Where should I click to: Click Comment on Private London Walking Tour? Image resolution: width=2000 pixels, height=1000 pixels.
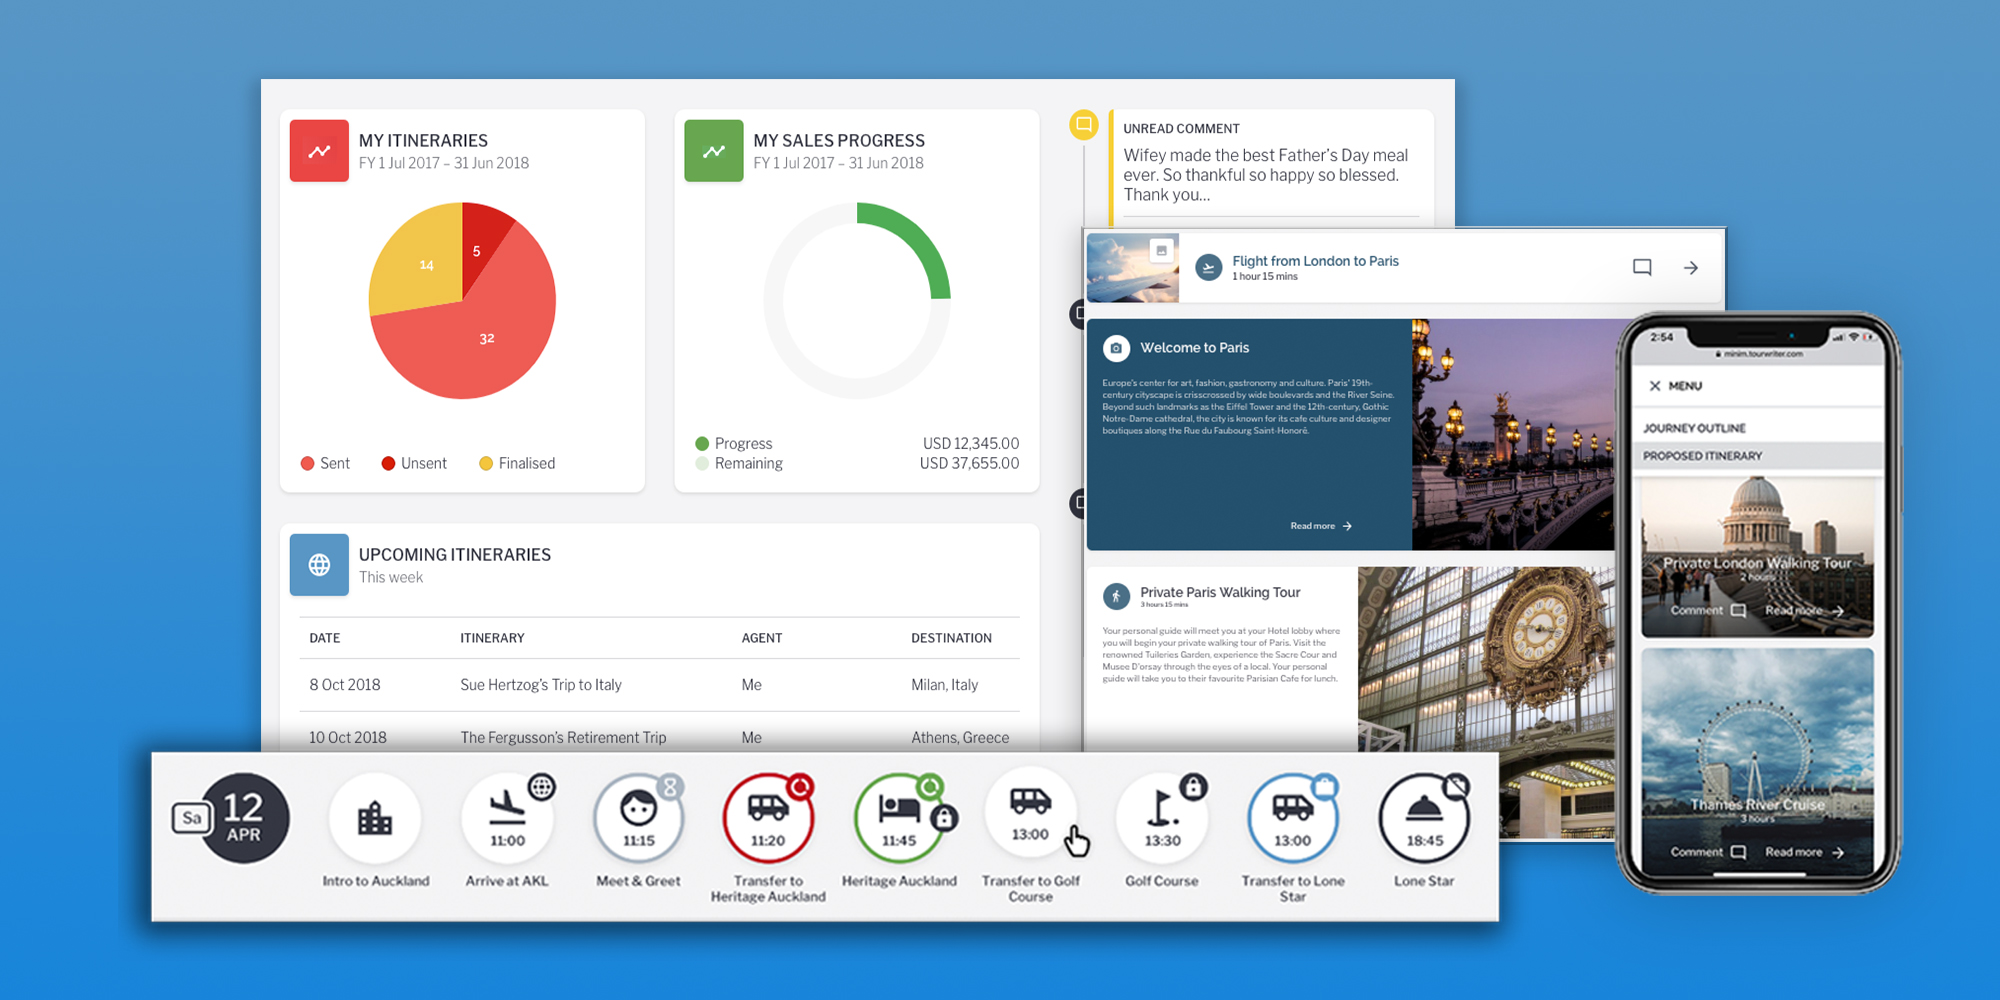click(x=1707, y=610)
